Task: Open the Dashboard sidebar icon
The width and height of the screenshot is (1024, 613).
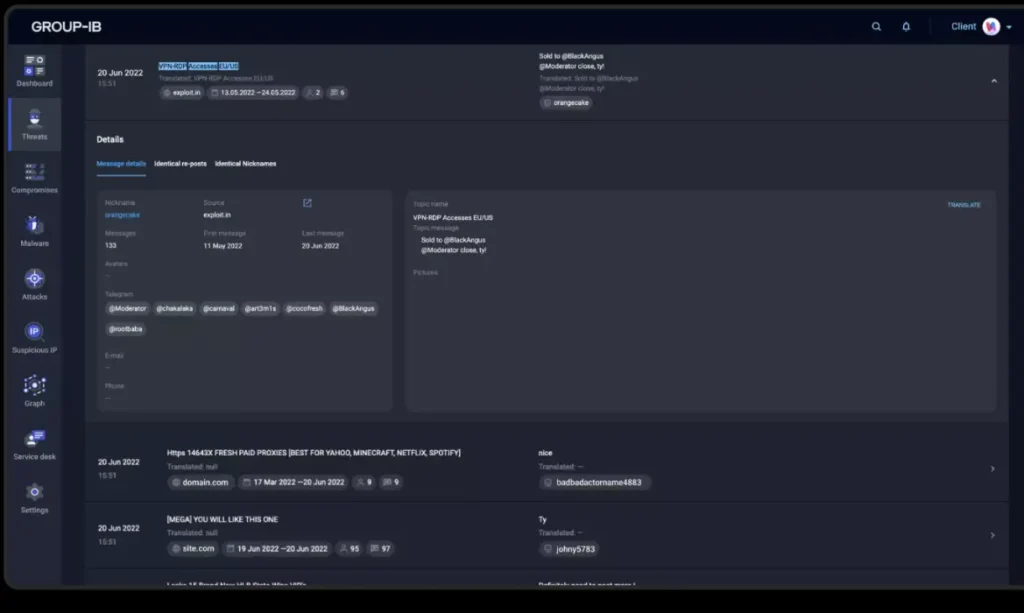Action: [34, 67]
